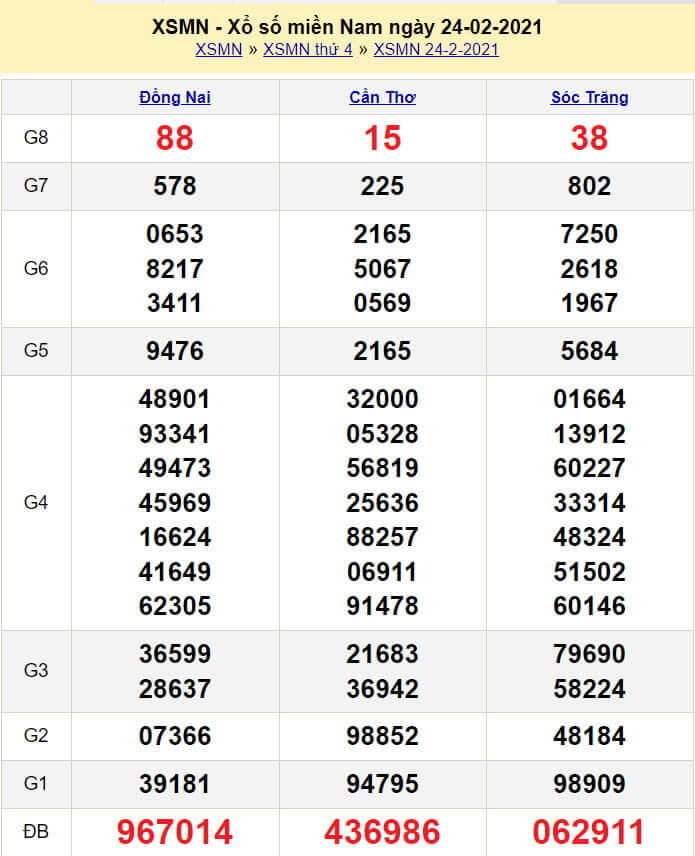This screenshot has width=695, height=856.
Task: Click G7 number 578
Action: pyautogui.click(x=175, y=186)
